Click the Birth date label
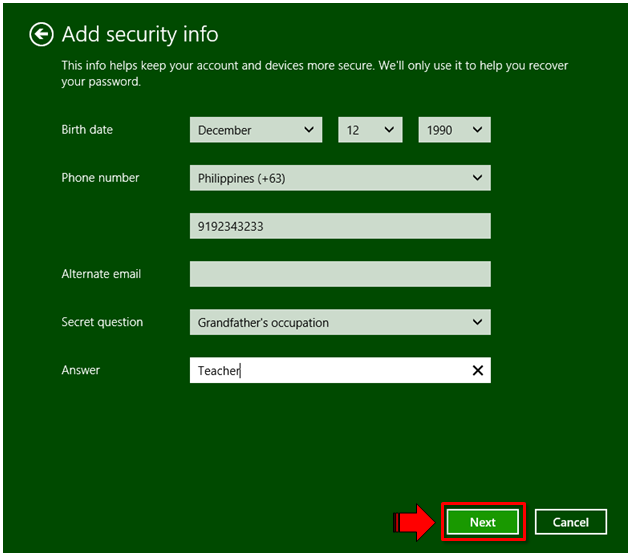Image resolution: width=630 pixels, height=555 pixels. [x=87, y=130]
